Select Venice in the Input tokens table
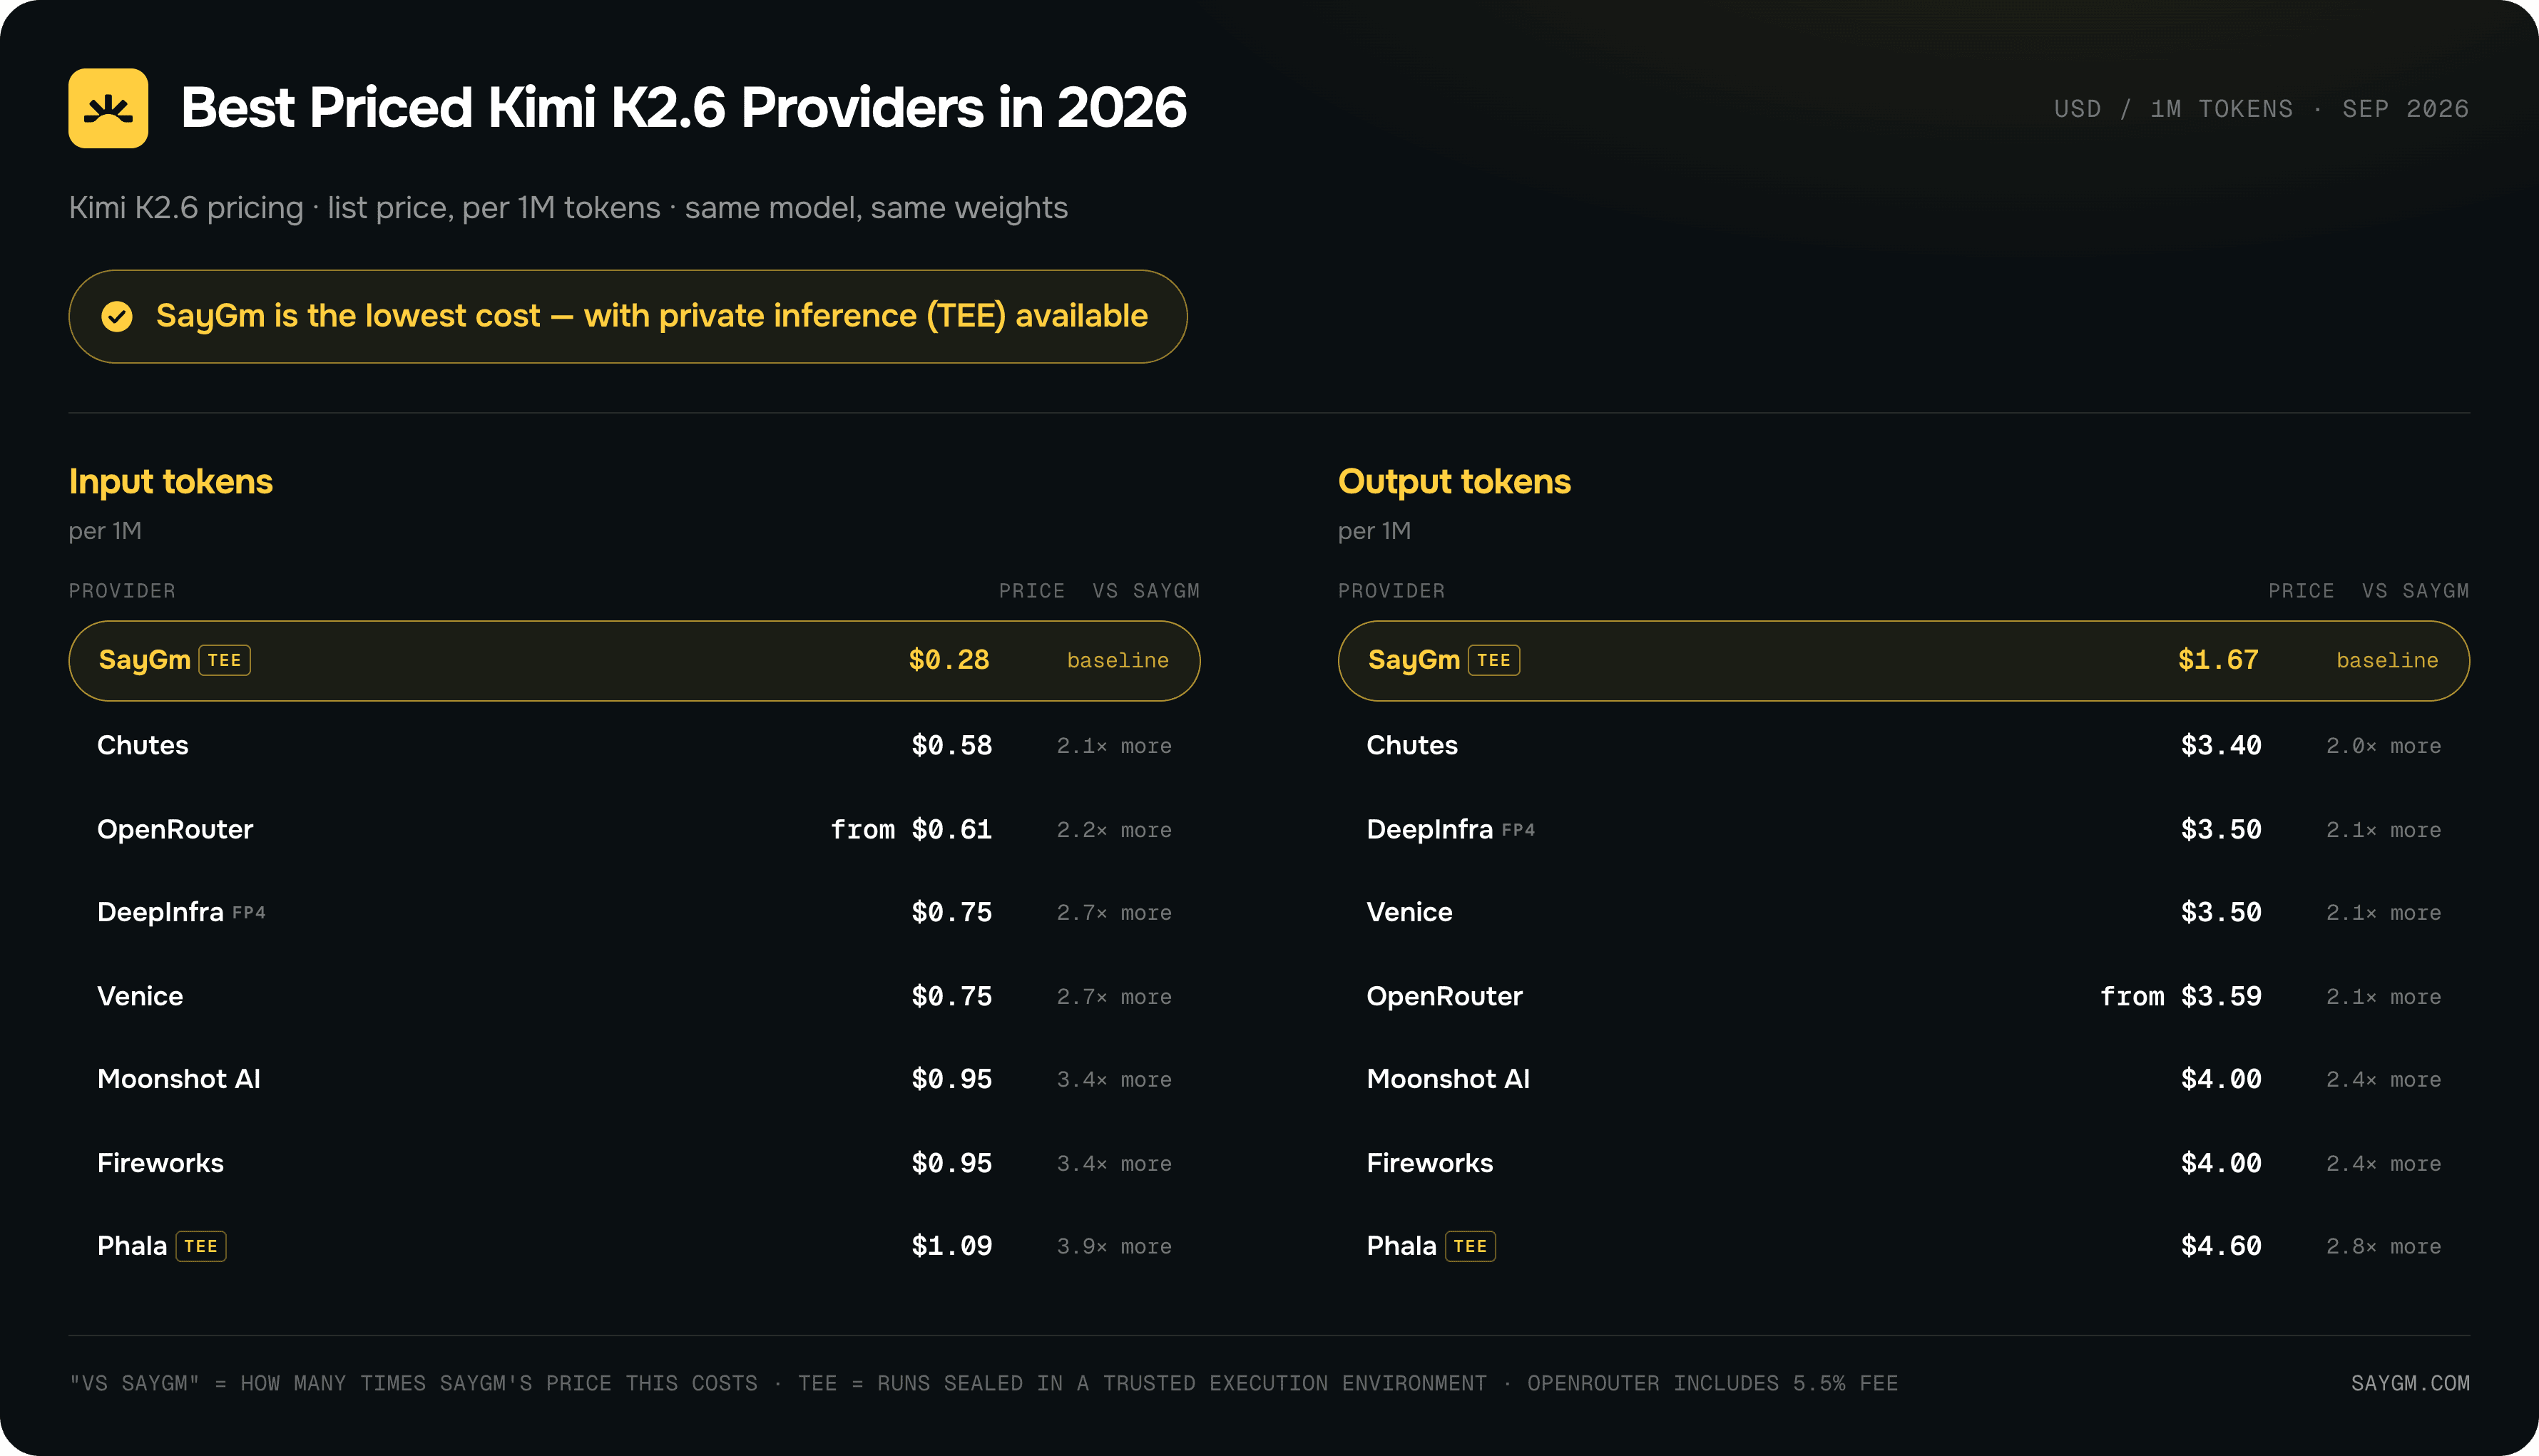 (x=140, y=997)
